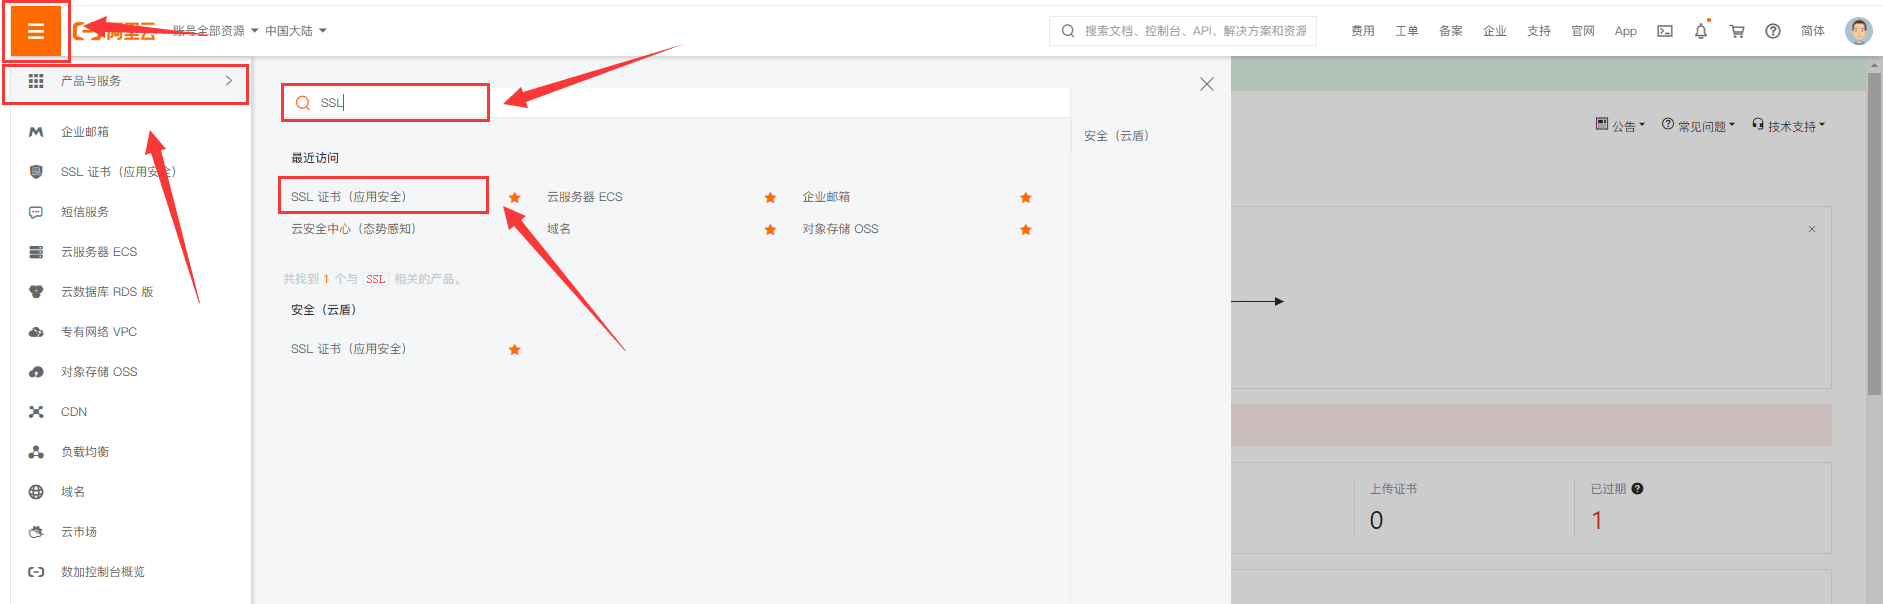Click the page vertical scrollbar thumb
1883x604 pixels.
click(x=1875, y=233)
